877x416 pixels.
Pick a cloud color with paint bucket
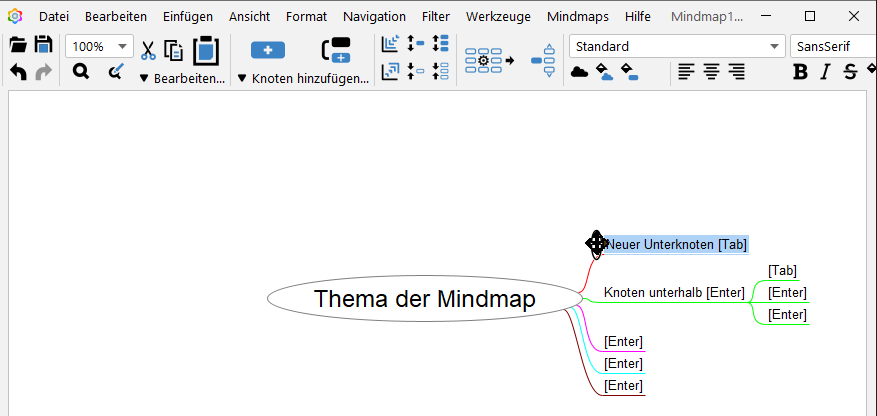point(605,72)
